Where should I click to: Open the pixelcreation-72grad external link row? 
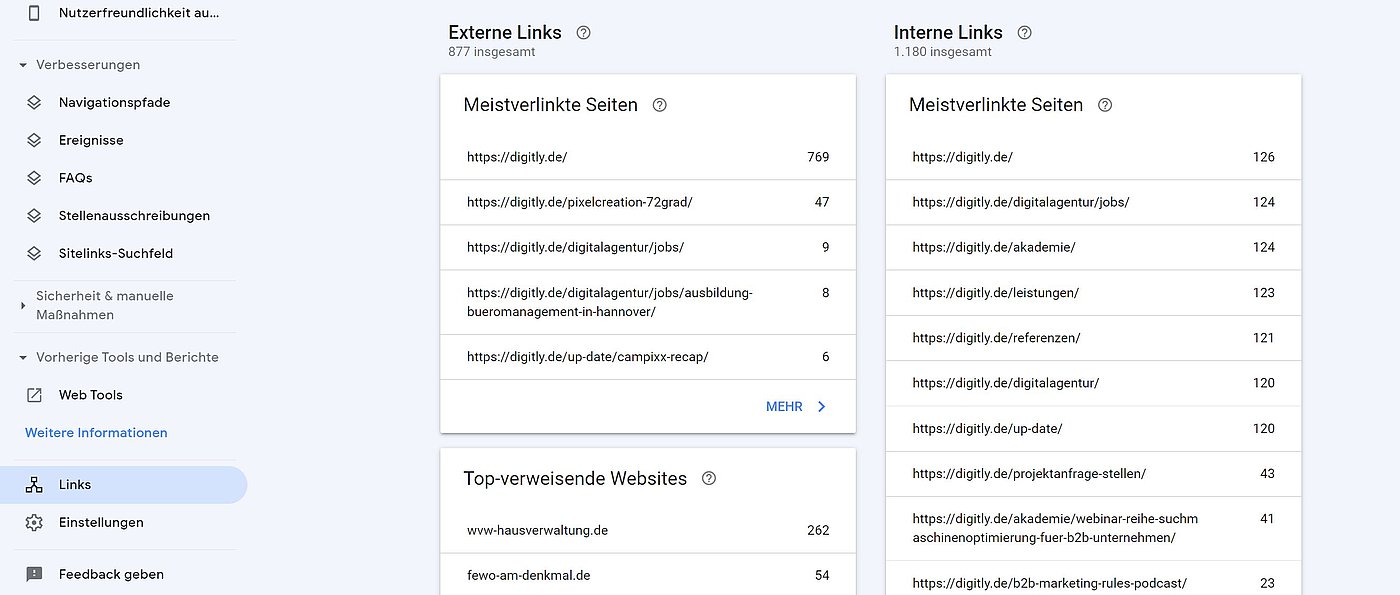579,202
